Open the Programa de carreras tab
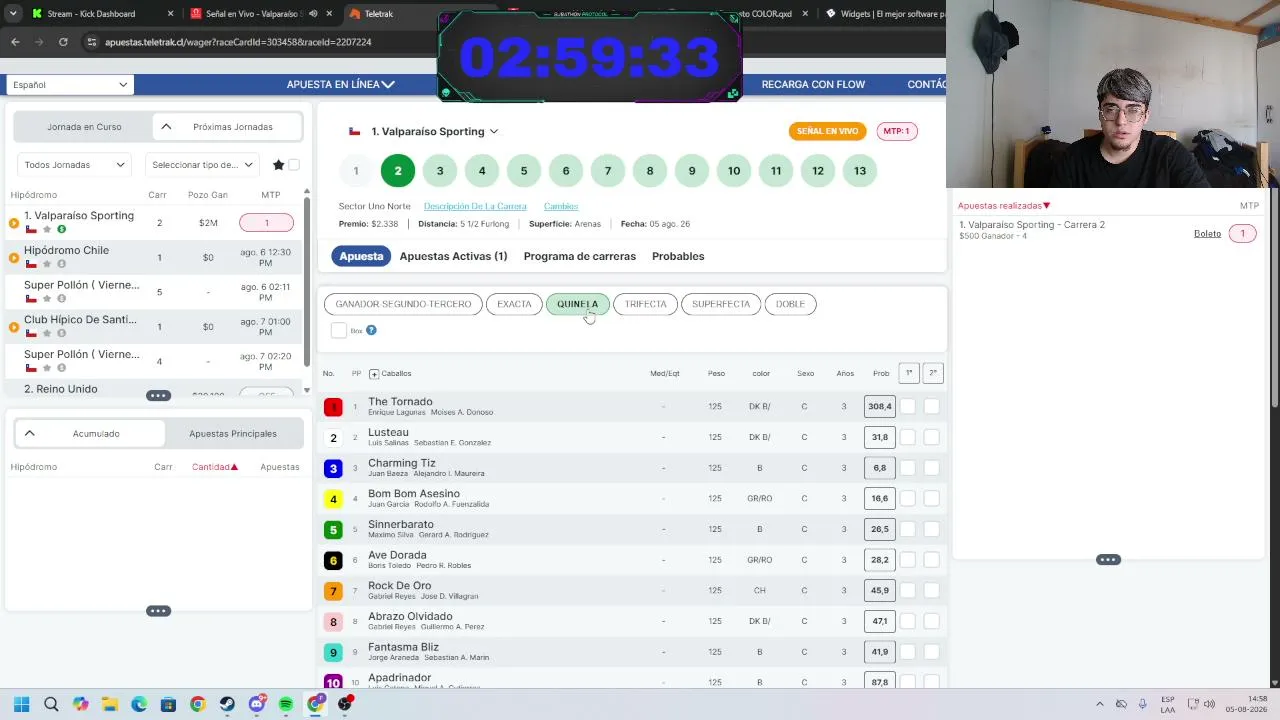The width and height of the screenshot is (1280, 720). click(x=579, y=256)
